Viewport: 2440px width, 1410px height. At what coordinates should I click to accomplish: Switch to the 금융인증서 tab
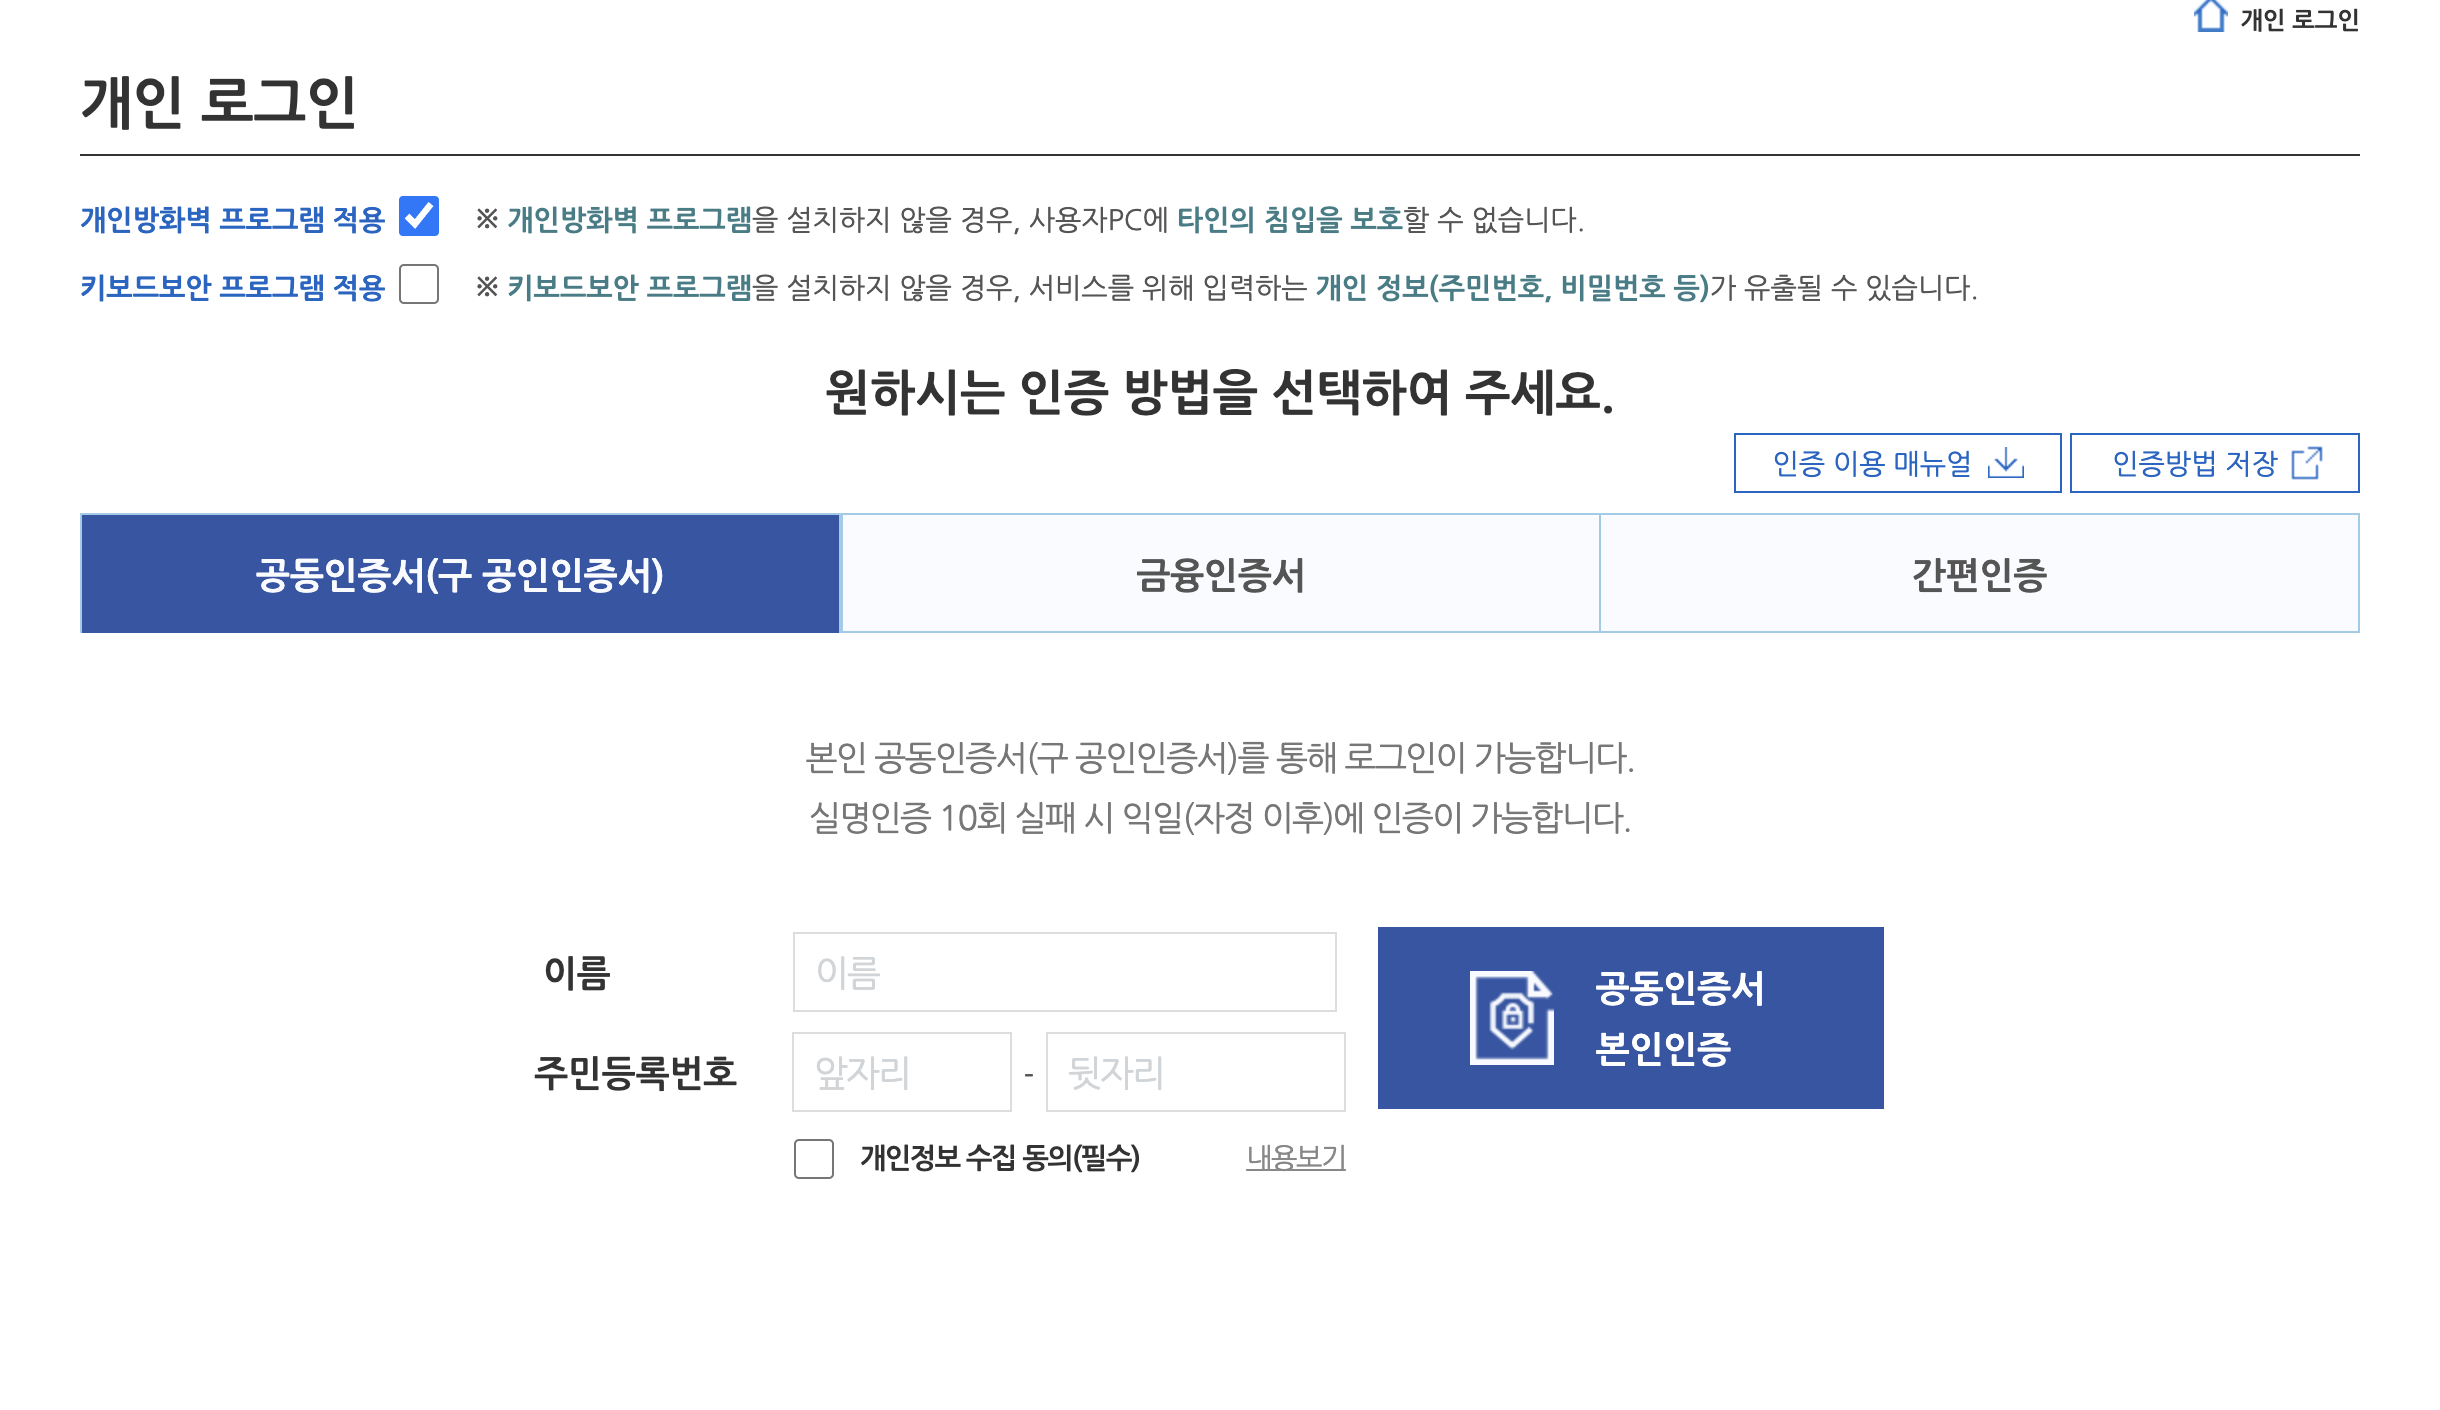[1220, 574]
